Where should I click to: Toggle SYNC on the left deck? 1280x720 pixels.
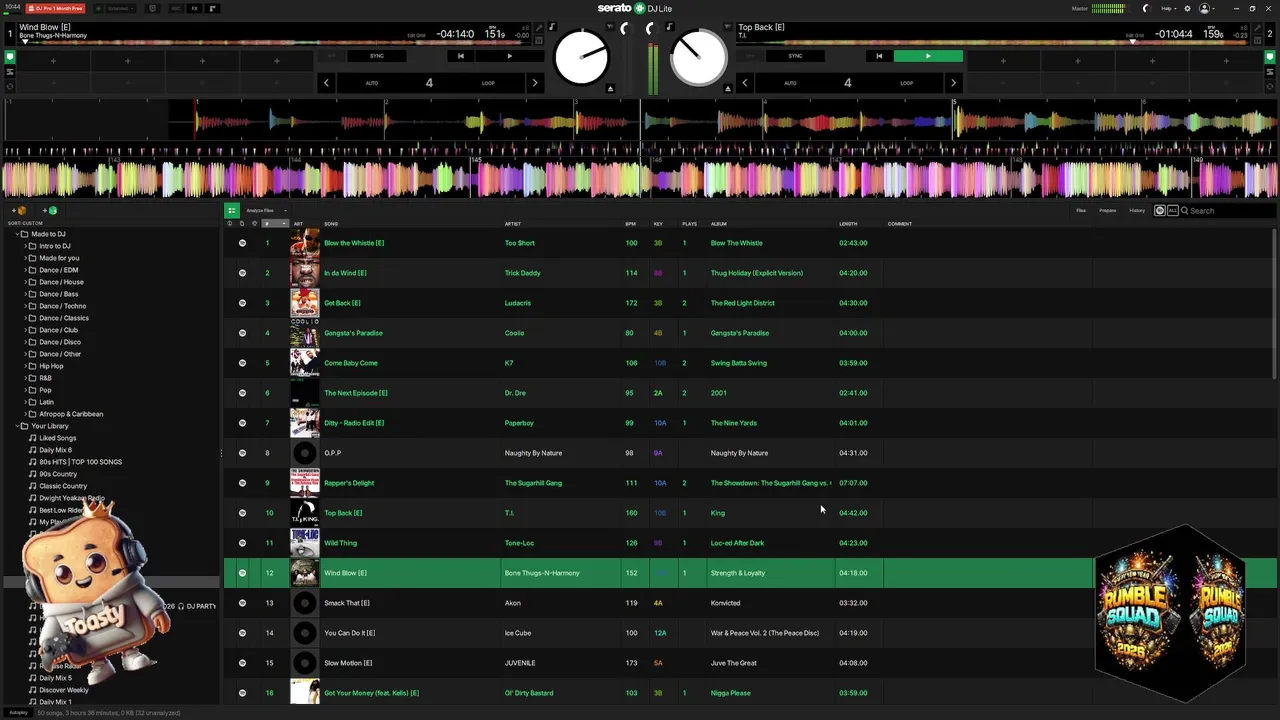click(x=377, y=56)
